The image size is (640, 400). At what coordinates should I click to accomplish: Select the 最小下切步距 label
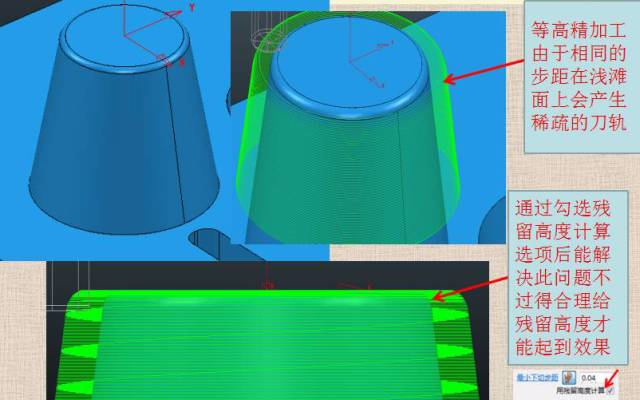[536, 379]
